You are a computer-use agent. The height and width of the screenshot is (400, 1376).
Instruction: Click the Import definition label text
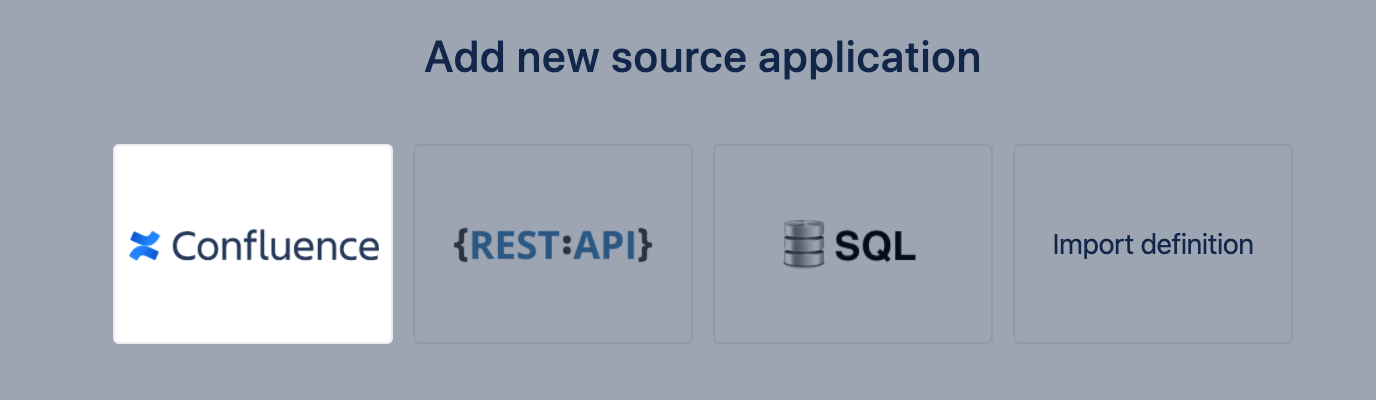pos(1153,245)
